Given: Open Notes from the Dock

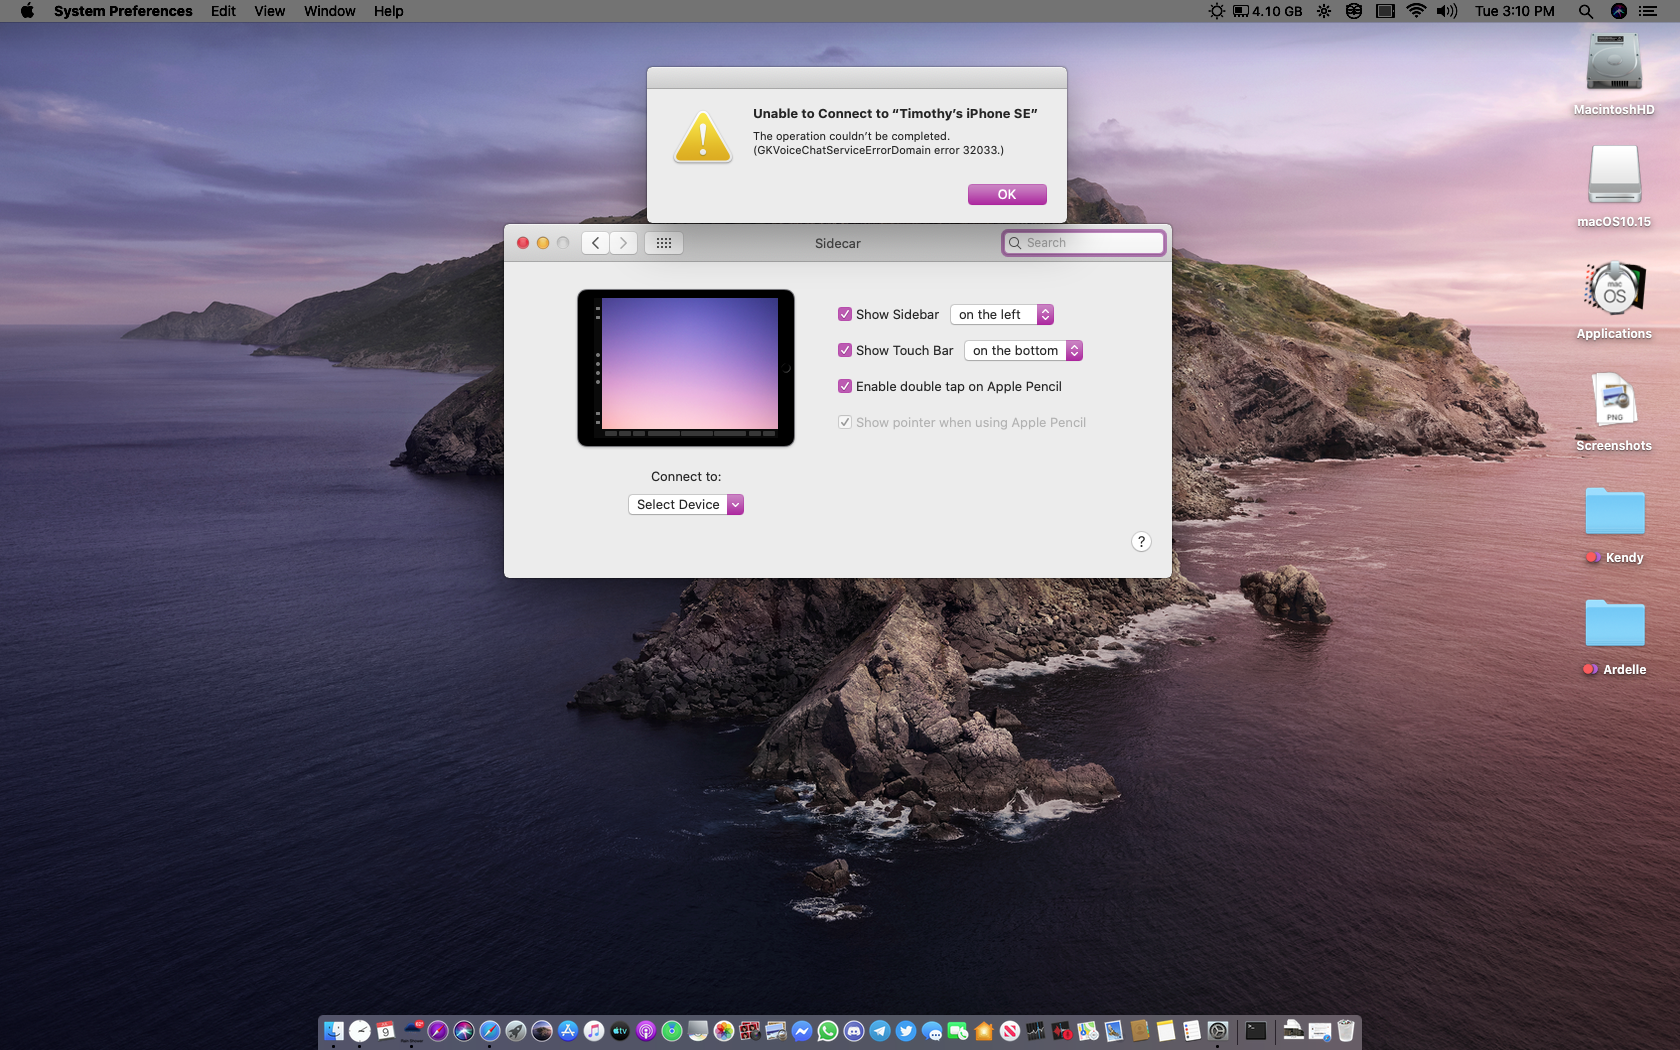Looking at the screenshot, I should coord(1166,1031).
